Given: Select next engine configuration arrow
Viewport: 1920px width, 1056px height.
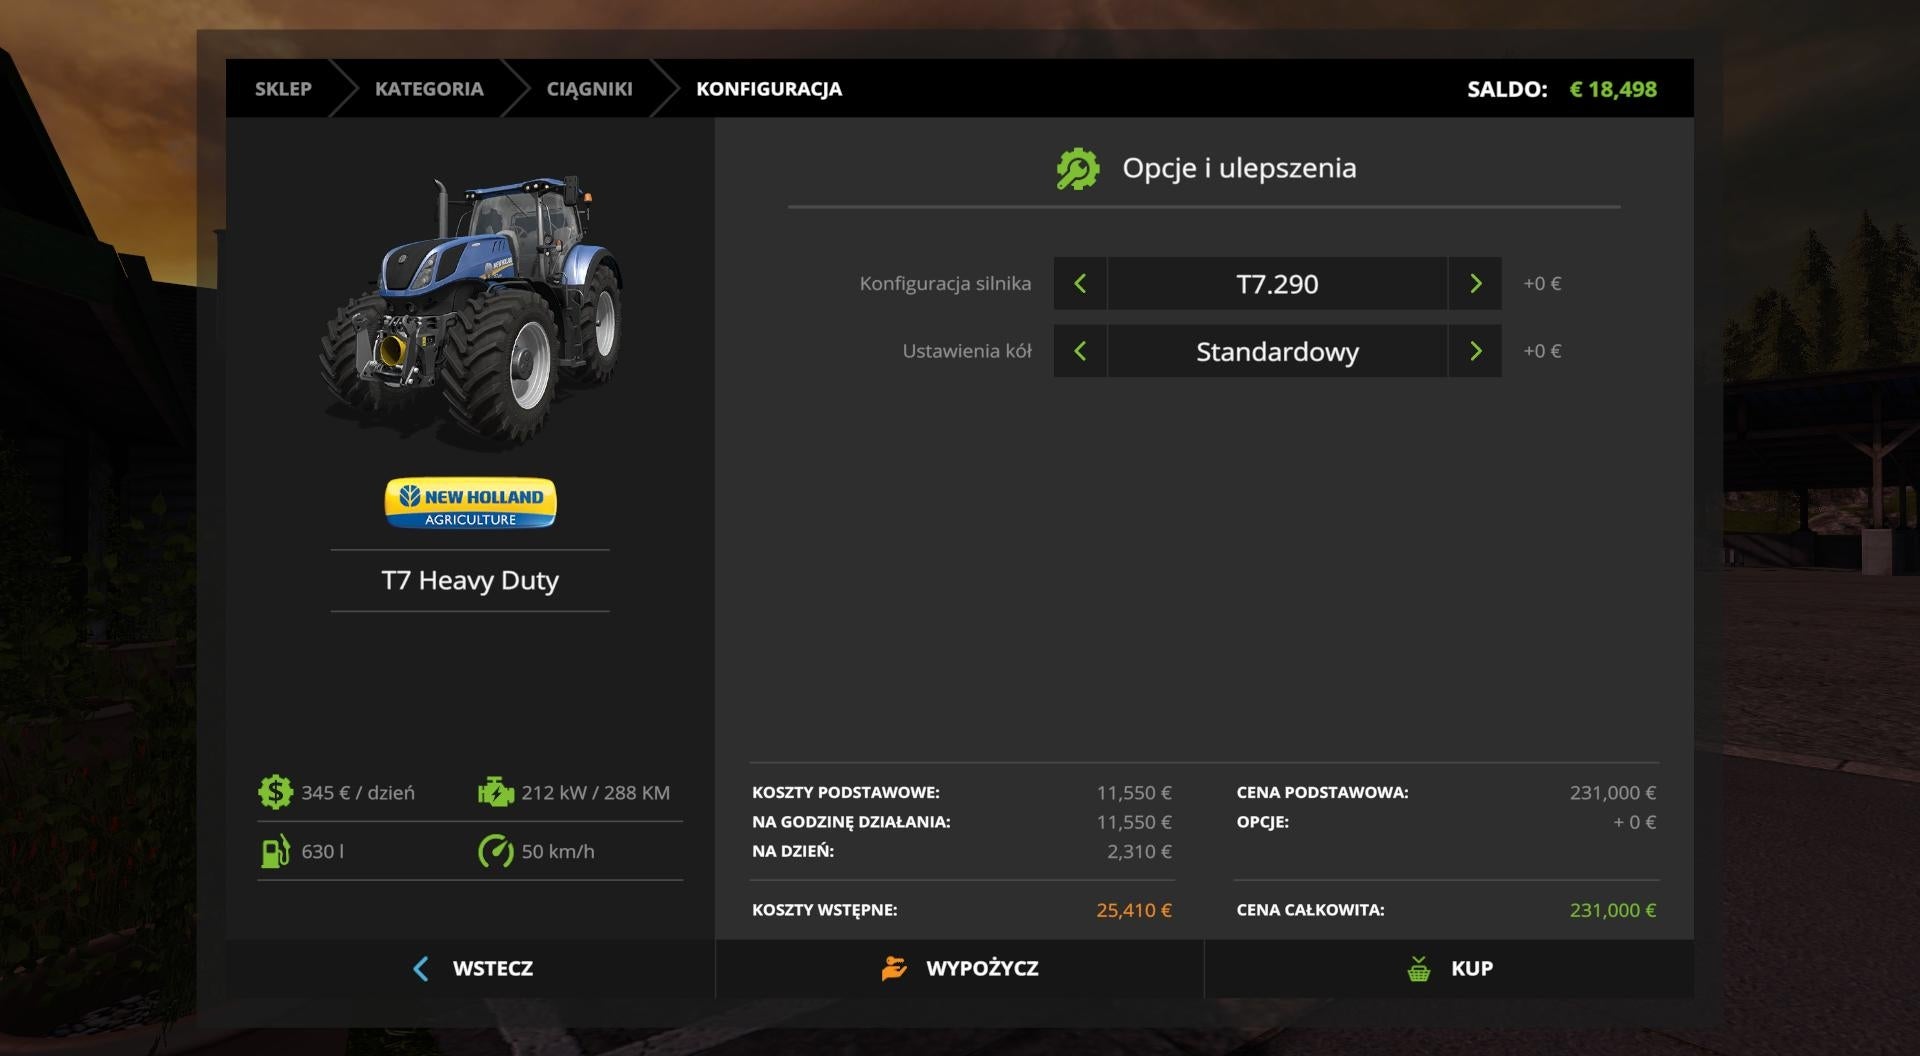Looking at the screenshot, I should (1475, 283).
